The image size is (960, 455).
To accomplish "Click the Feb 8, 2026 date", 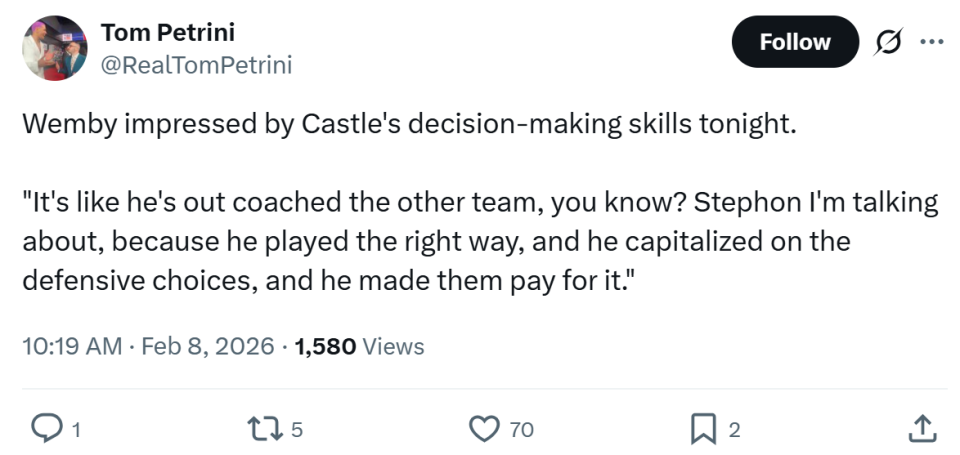I will tap(209, 347).
